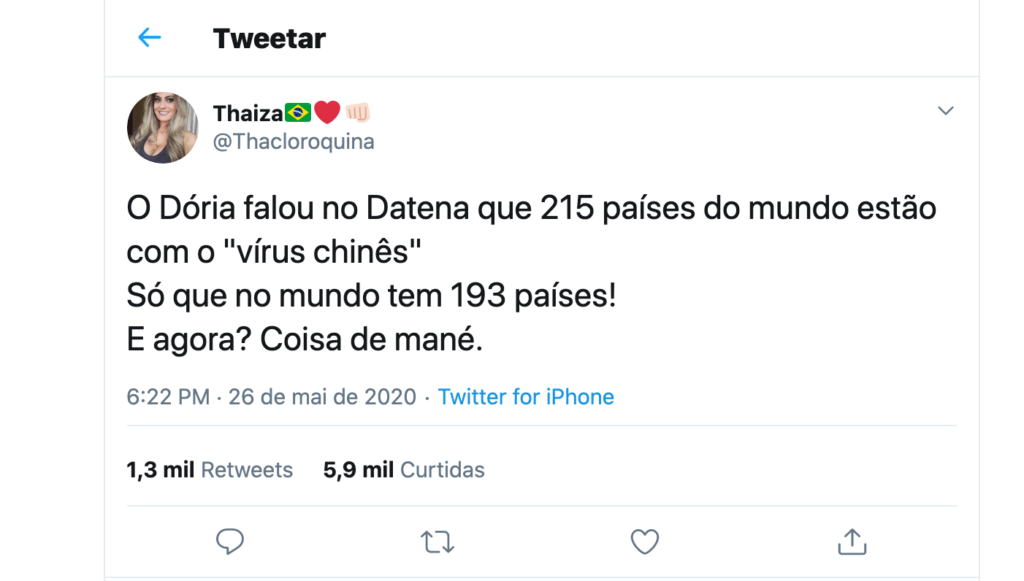The image size is (1024, 581).
Task: View the 5,9 mil Curtidas list
Action: tap(403, 469)
